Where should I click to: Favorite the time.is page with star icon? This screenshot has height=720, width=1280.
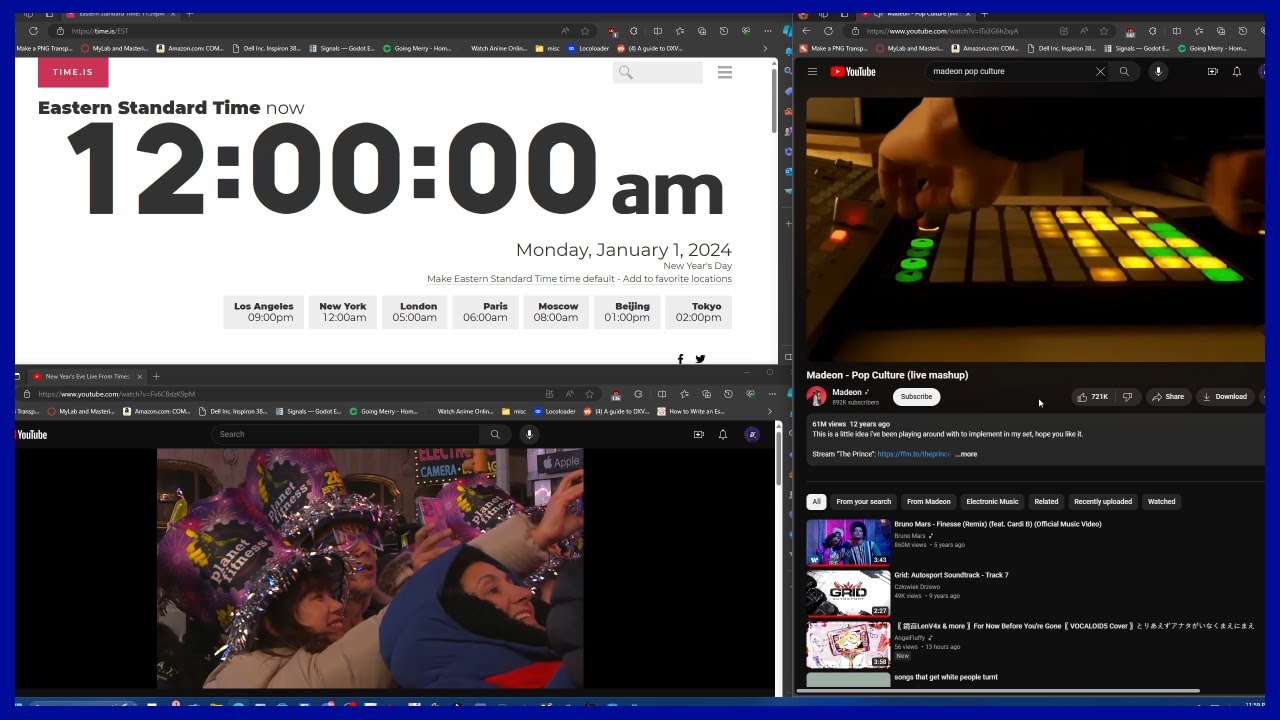pos(585,31)
